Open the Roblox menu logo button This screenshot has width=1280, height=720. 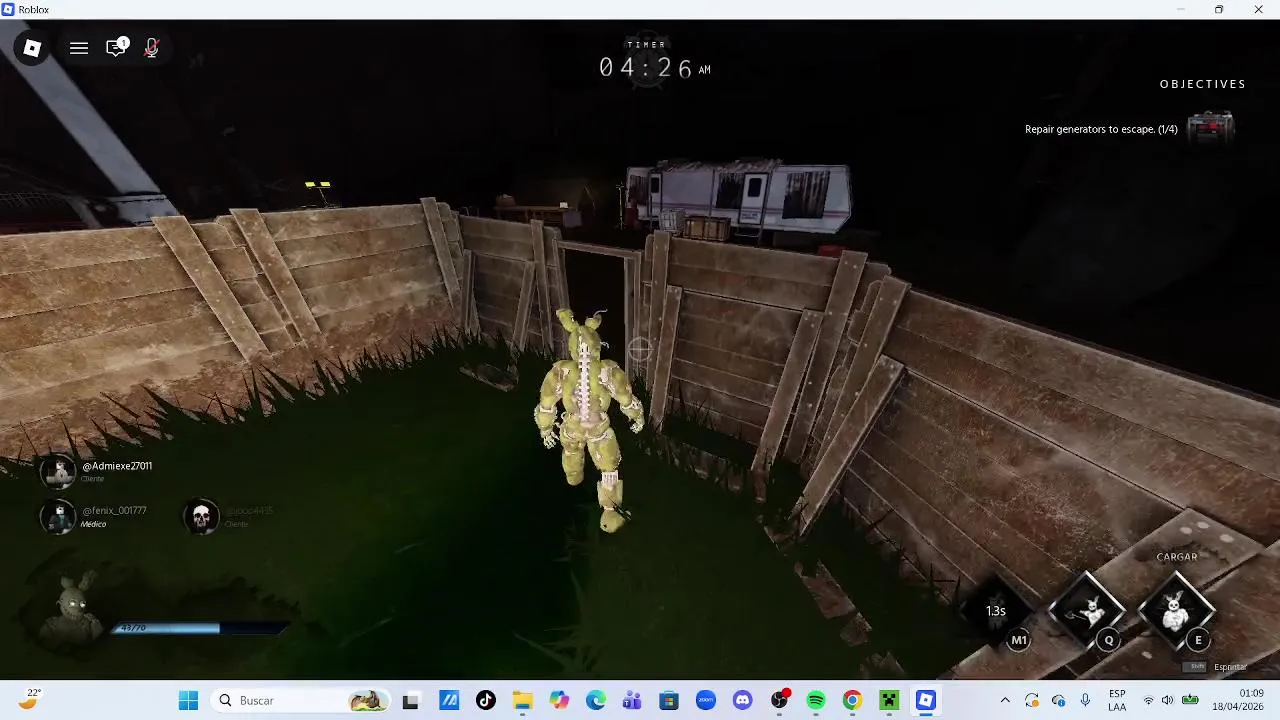click(x=32, y=48)
